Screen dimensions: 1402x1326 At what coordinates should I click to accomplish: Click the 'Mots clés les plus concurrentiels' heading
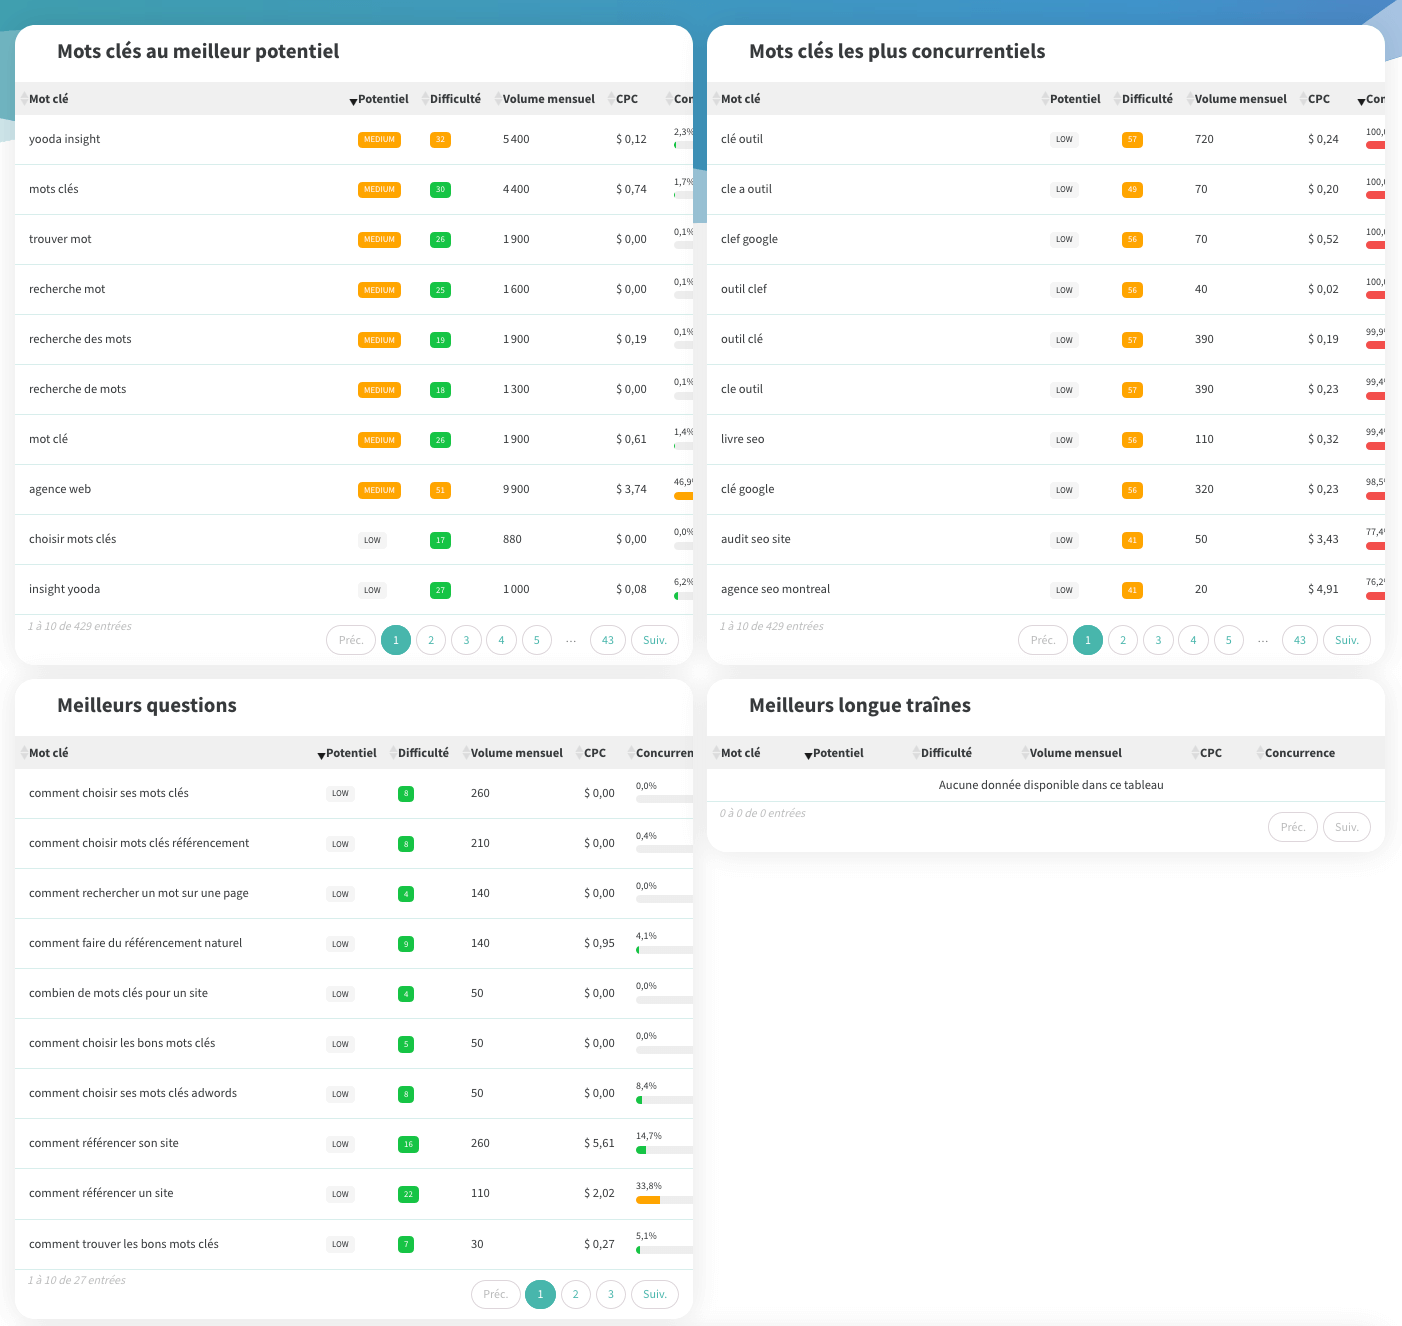[x=897, y=52]
